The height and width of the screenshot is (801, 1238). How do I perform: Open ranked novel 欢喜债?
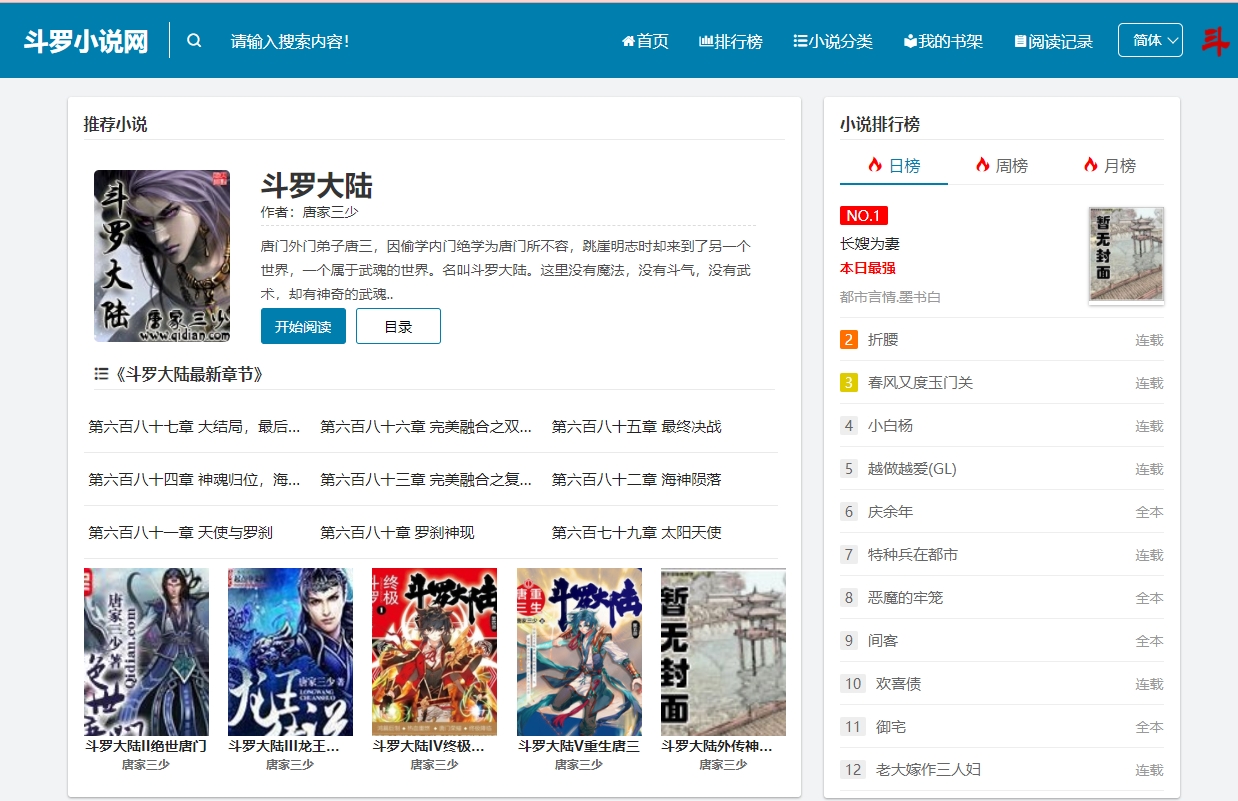tap(898, 683)
